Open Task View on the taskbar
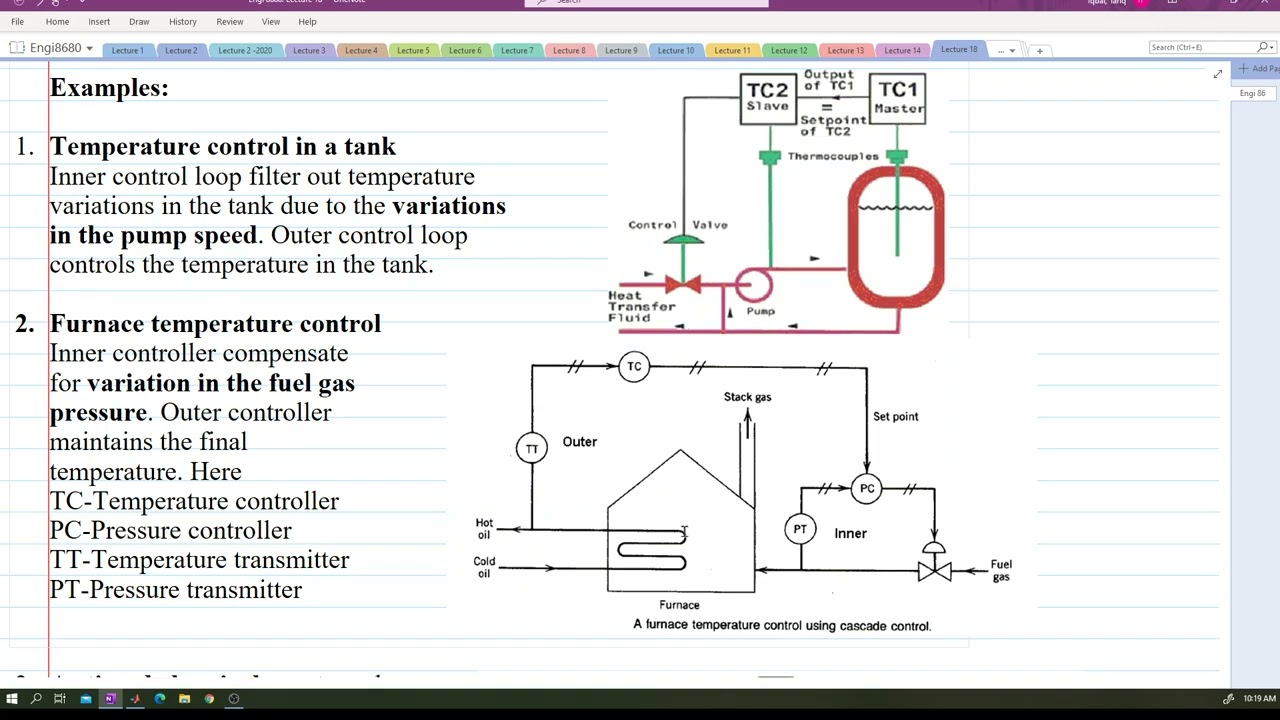 coord(60,699)
